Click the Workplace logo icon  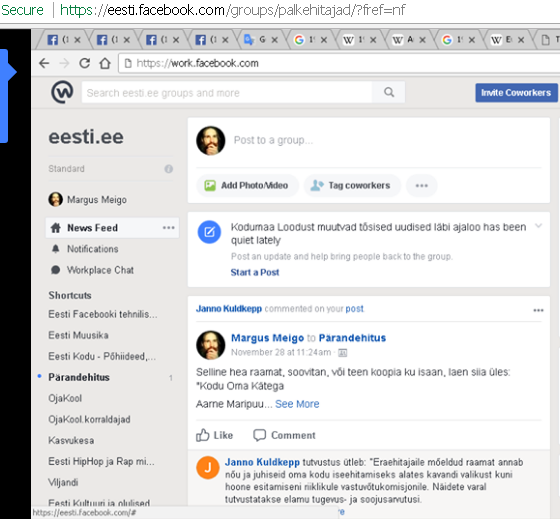pos(62,92)
